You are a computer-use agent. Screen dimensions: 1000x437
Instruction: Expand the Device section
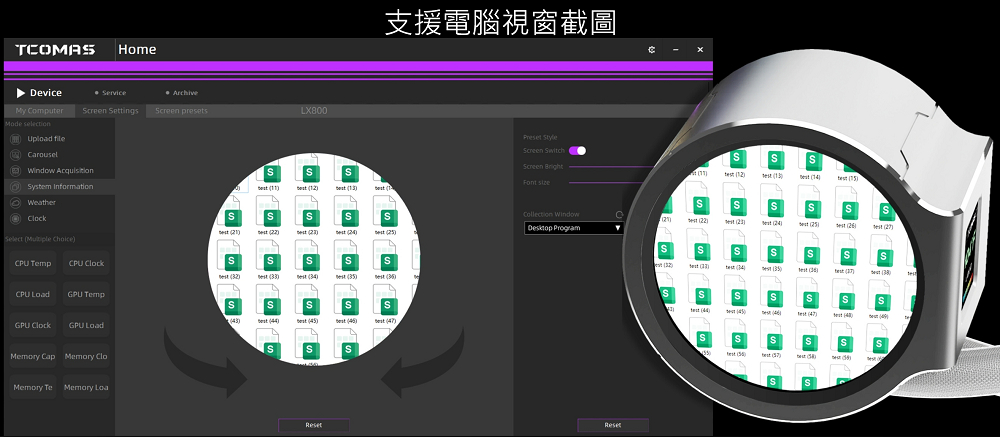click(39, 93)
